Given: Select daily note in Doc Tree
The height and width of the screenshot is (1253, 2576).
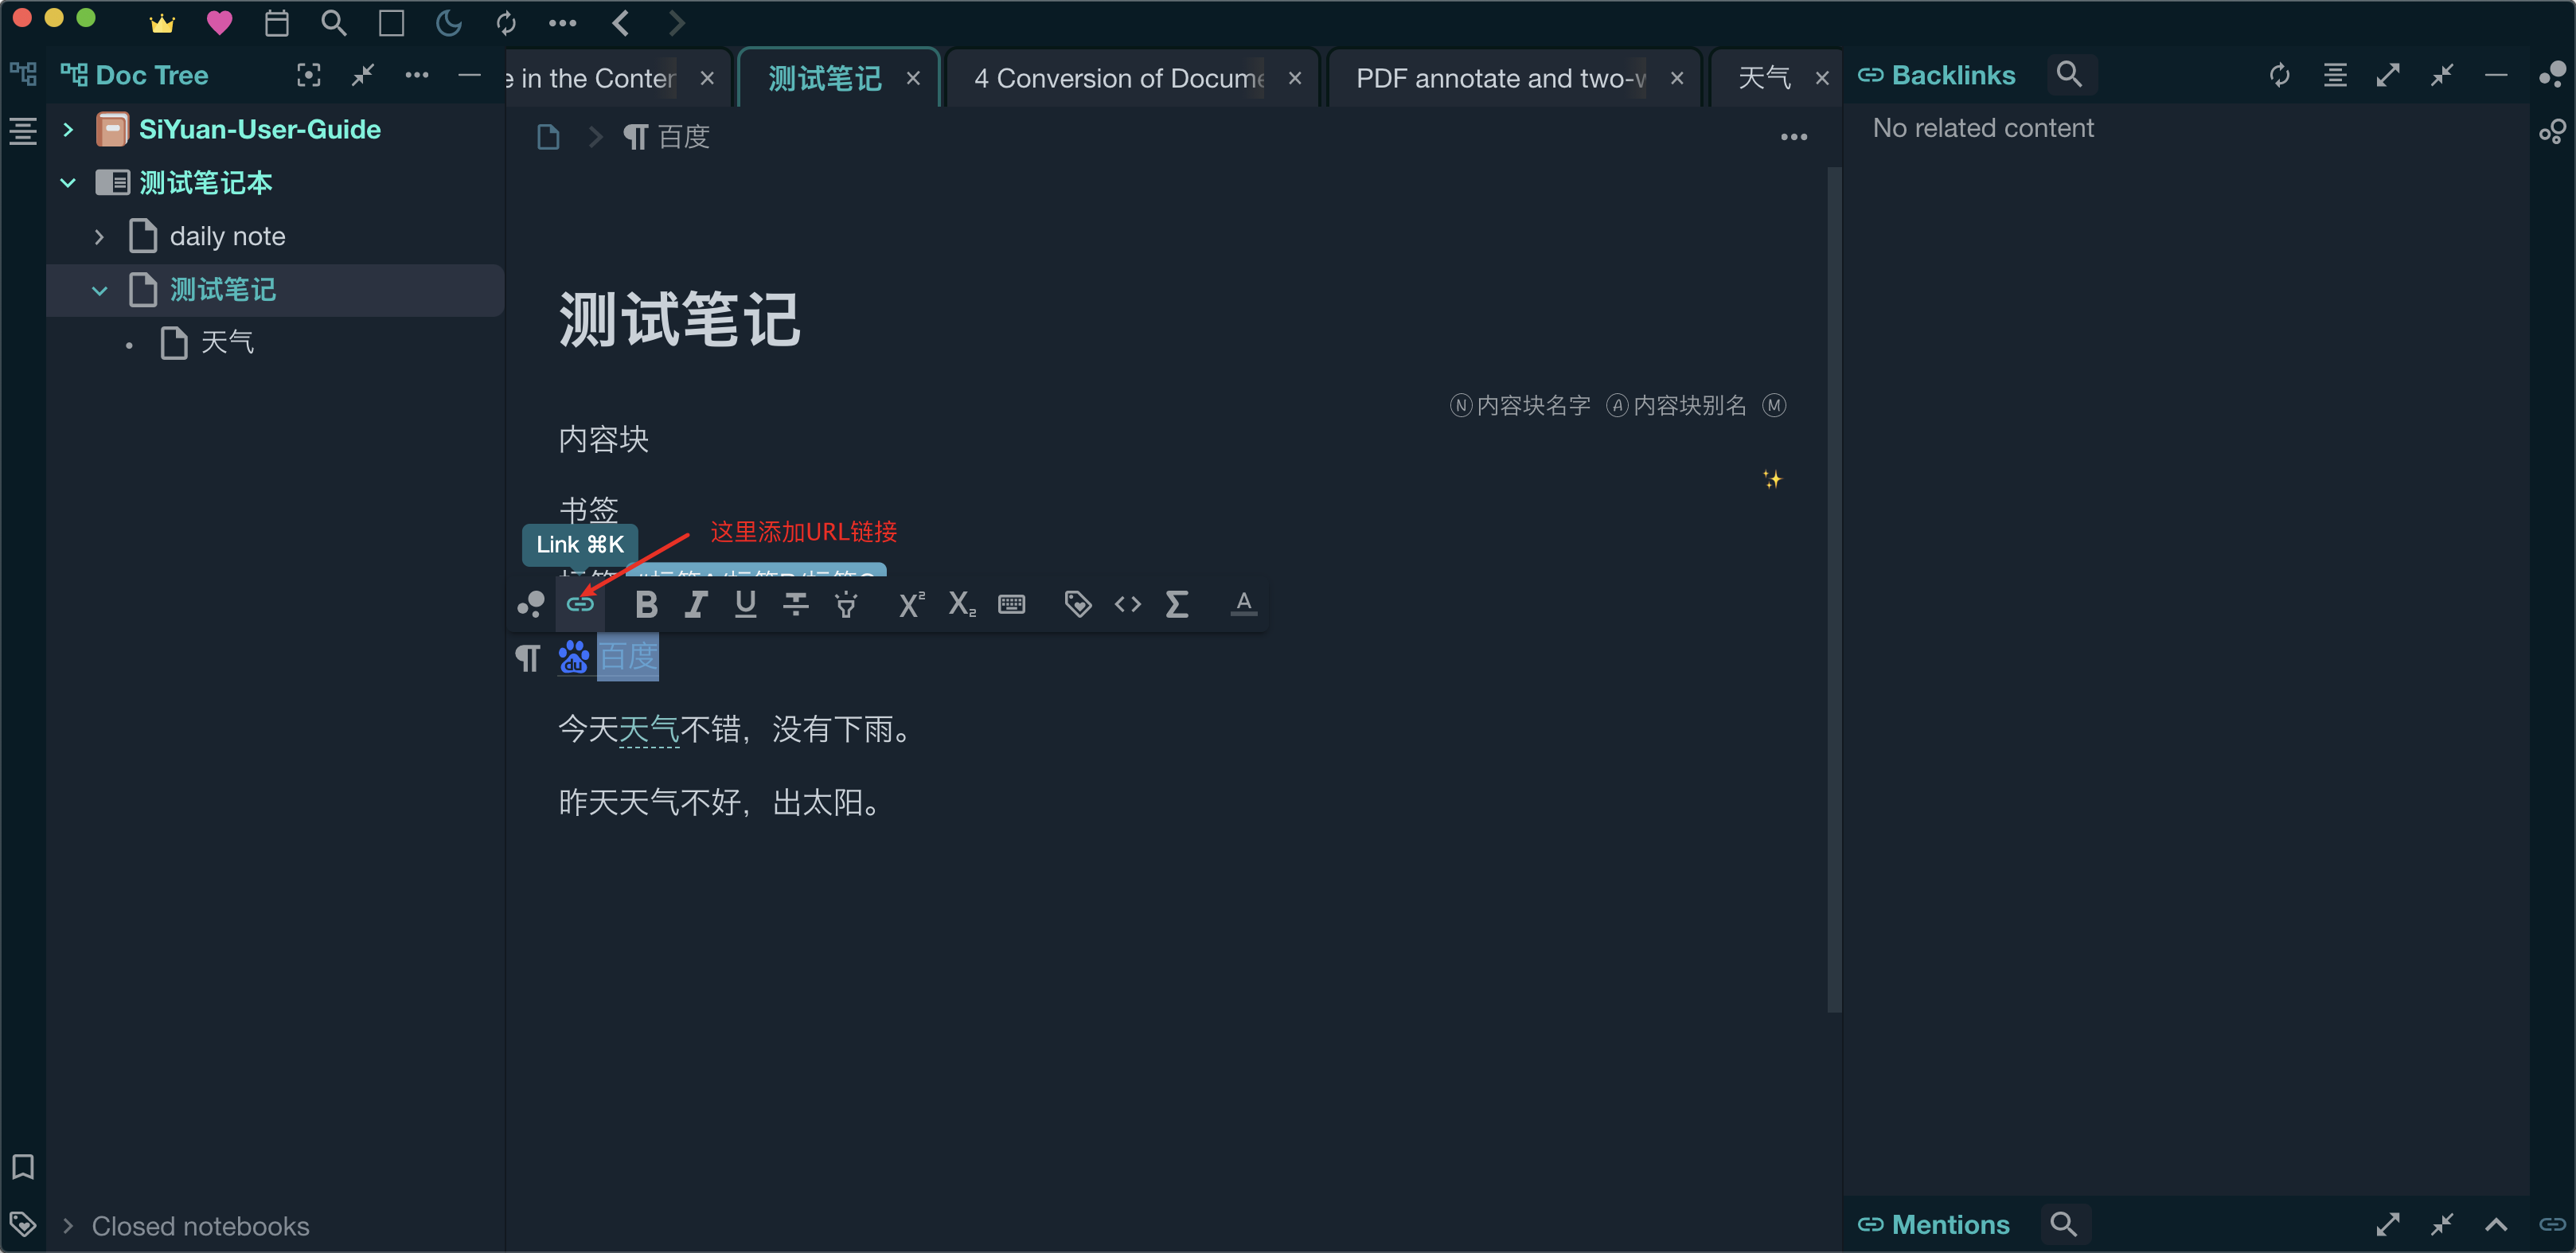Looking at the screenshot, I should pyautogui.click(x=227, y=237).
